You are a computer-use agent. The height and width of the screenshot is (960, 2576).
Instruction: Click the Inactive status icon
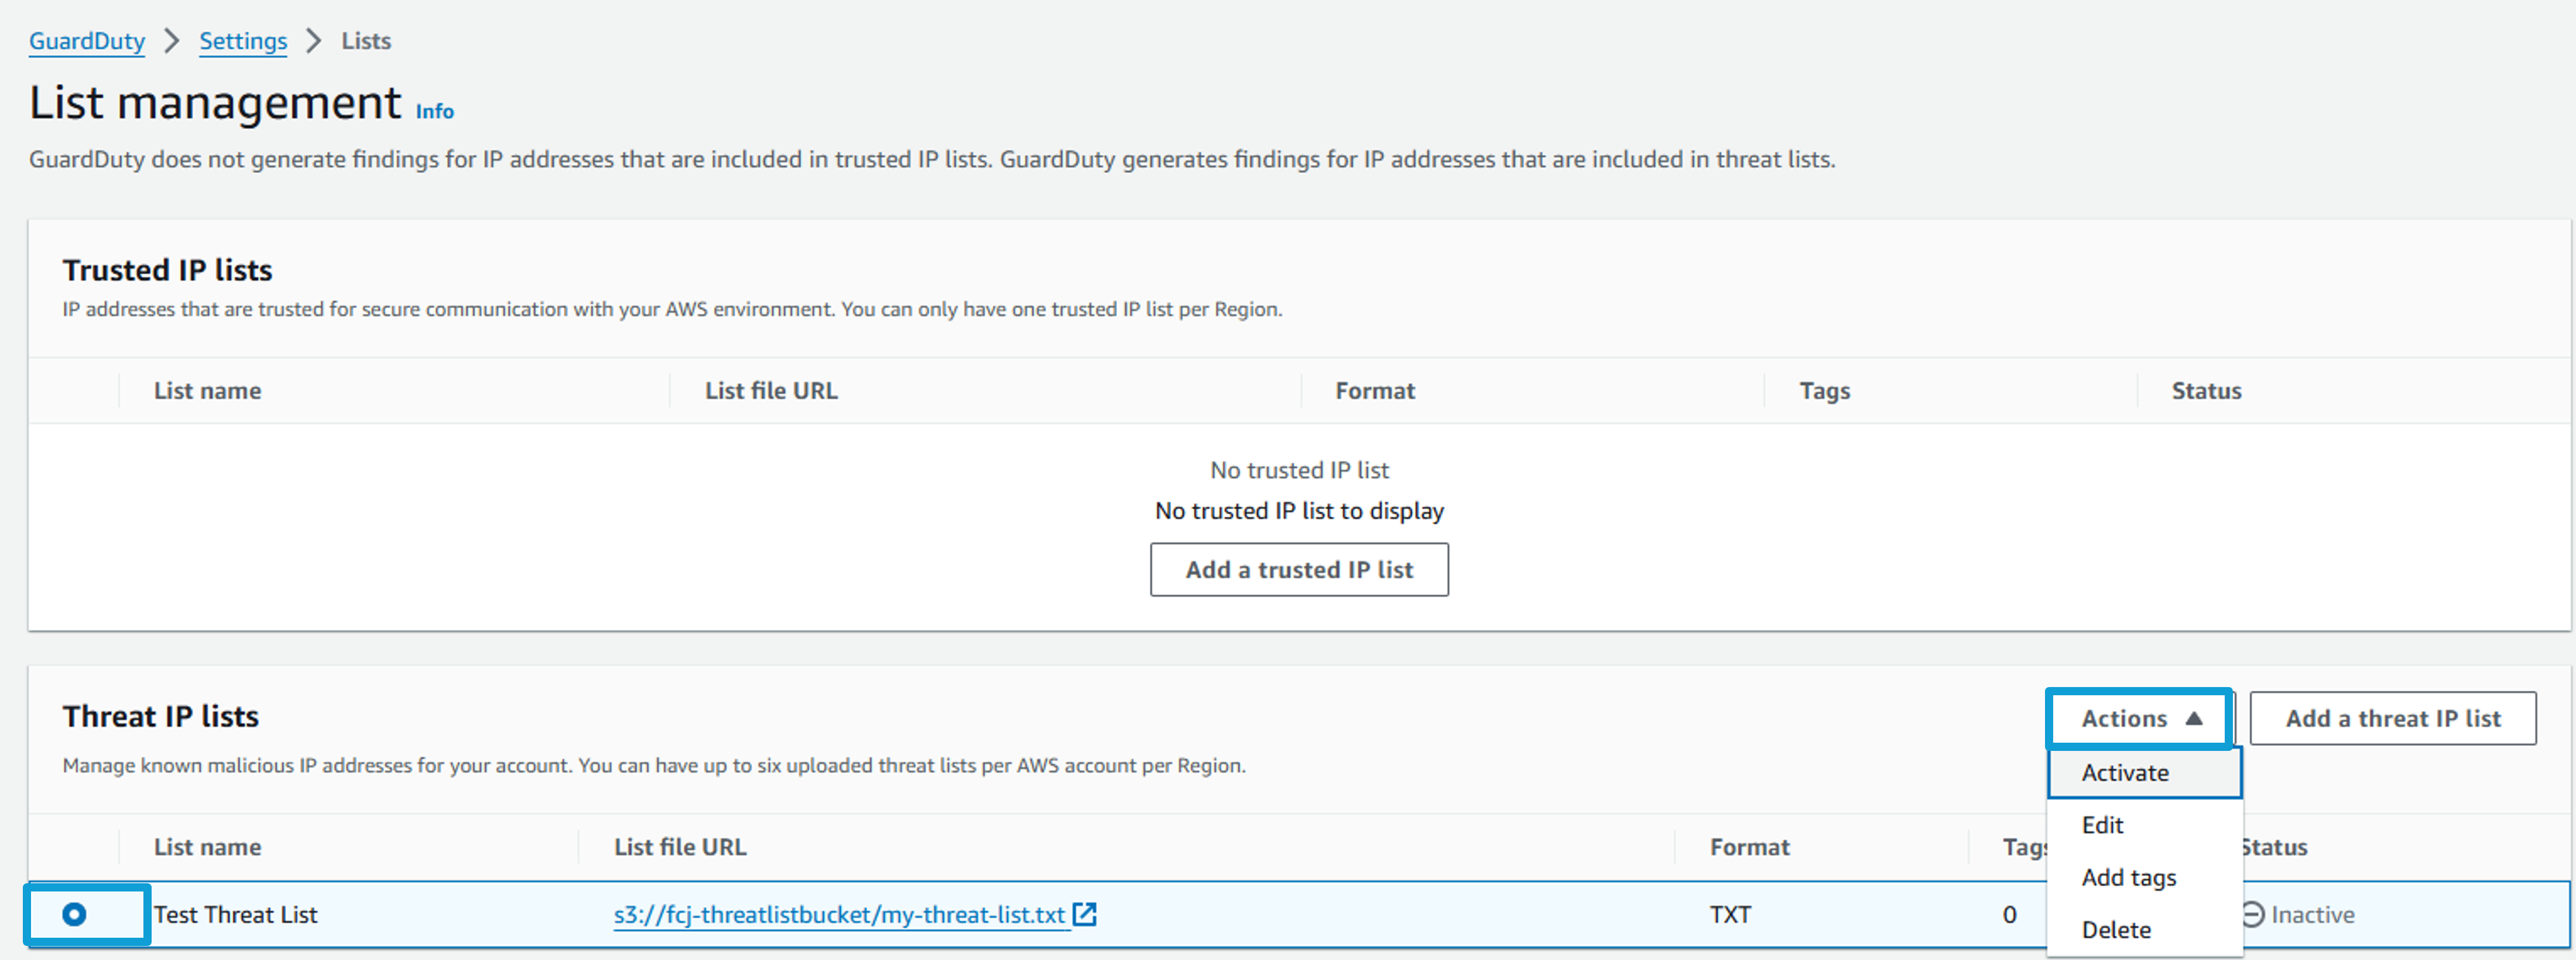coord(2252,914)
